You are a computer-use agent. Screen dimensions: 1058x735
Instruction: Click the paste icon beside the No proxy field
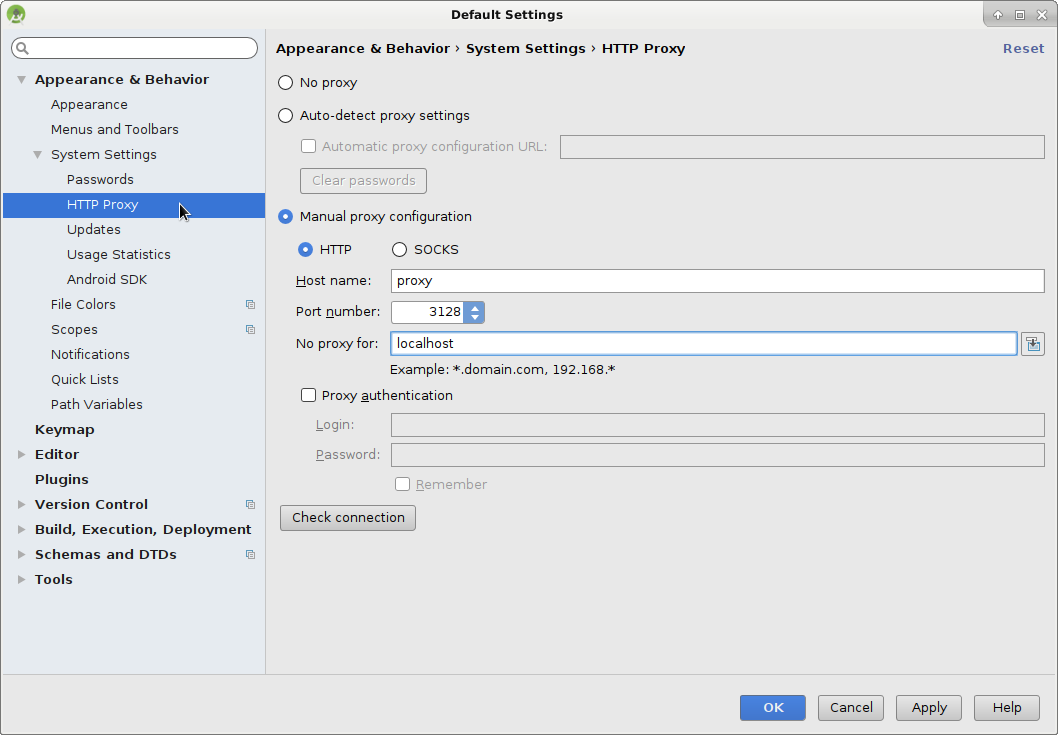tap(1033, 343)
